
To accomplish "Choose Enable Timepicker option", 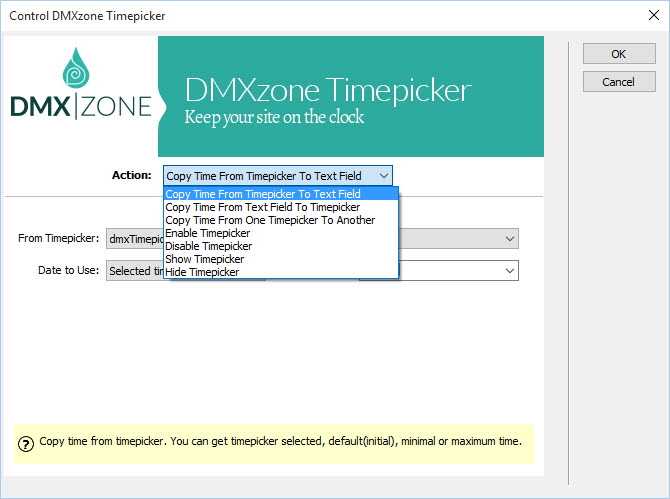I will 281,233.
